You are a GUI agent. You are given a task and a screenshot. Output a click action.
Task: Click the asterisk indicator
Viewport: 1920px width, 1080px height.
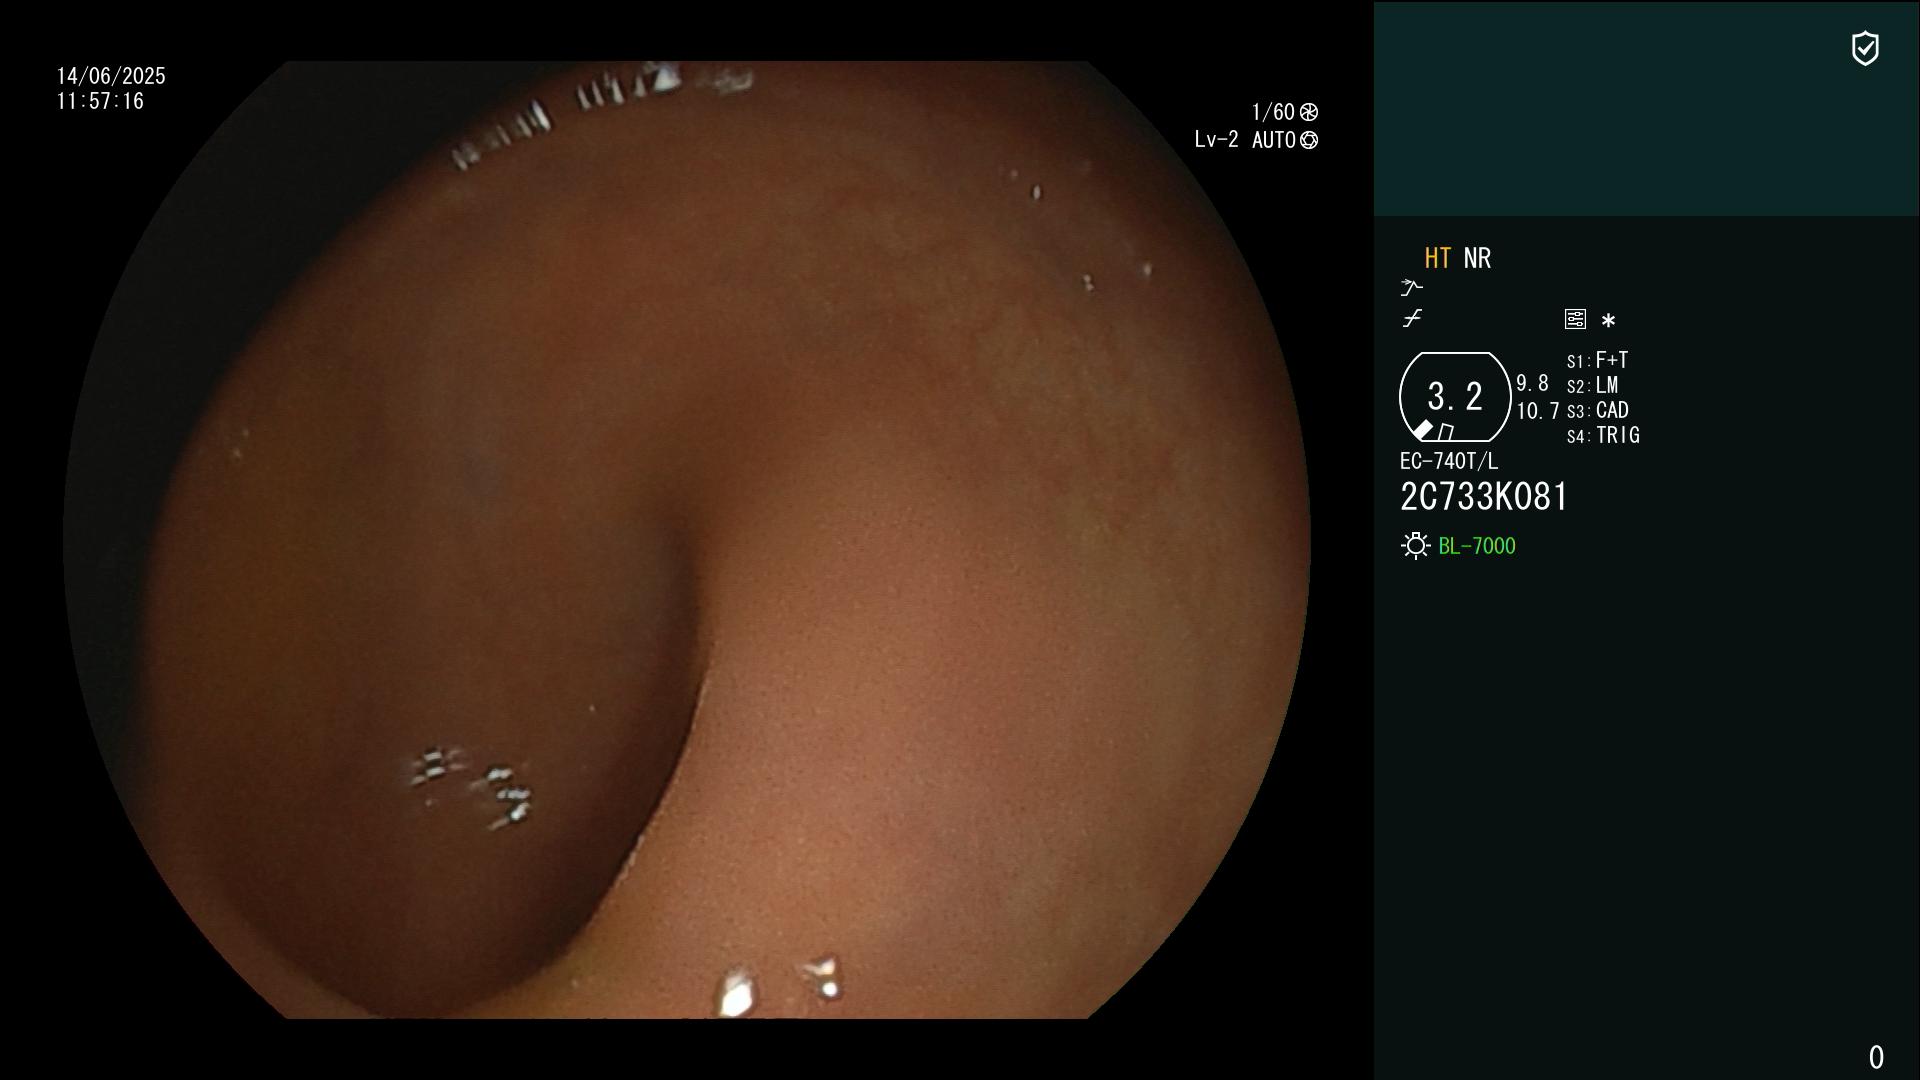coord(1608,321)
